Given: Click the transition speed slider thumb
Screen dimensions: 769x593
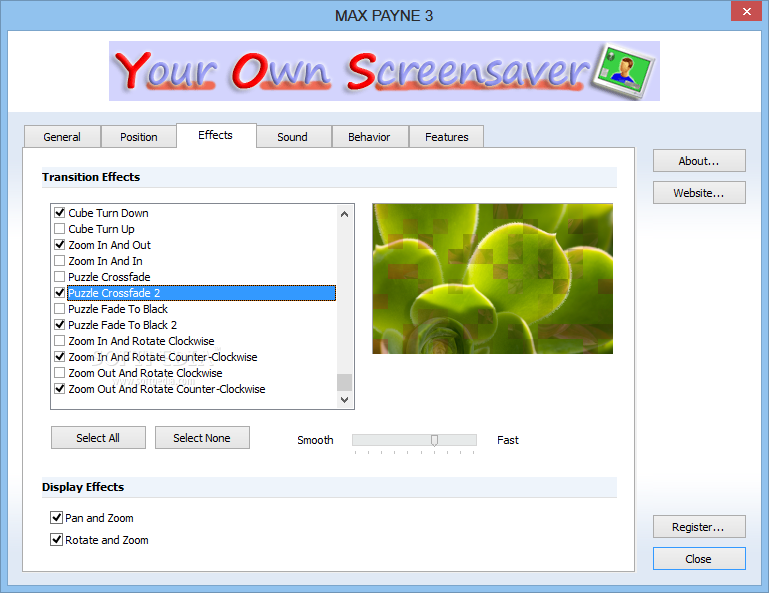Looking at the screenshot, I should tap(434, 440).
